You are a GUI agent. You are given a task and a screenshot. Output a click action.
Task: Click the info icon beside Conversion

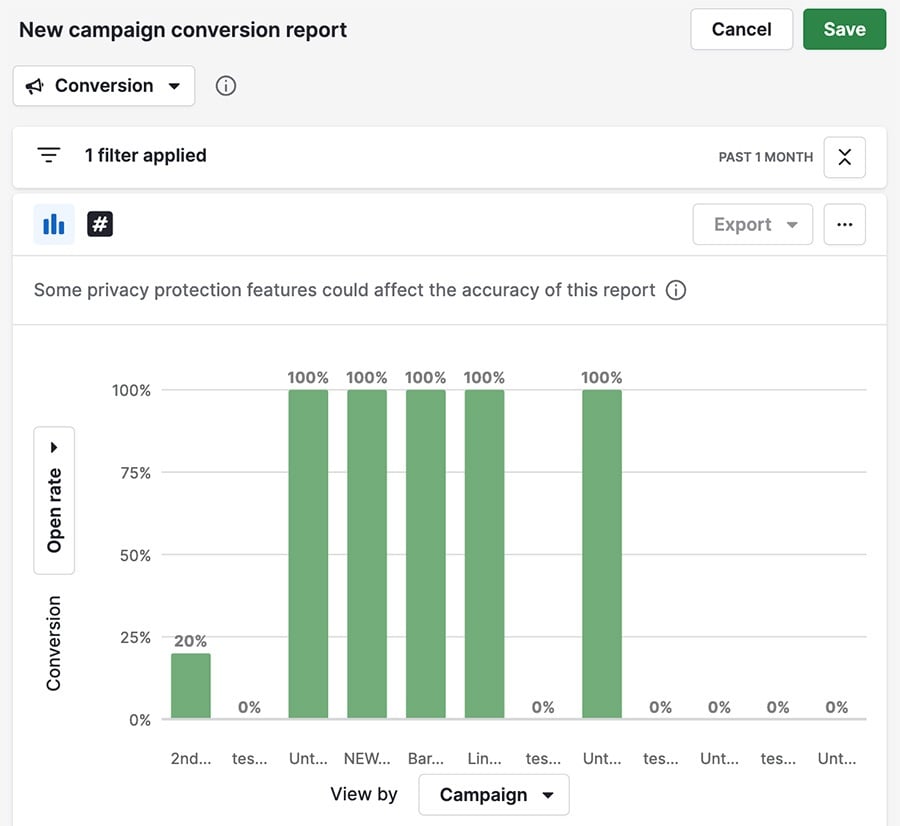225,86
